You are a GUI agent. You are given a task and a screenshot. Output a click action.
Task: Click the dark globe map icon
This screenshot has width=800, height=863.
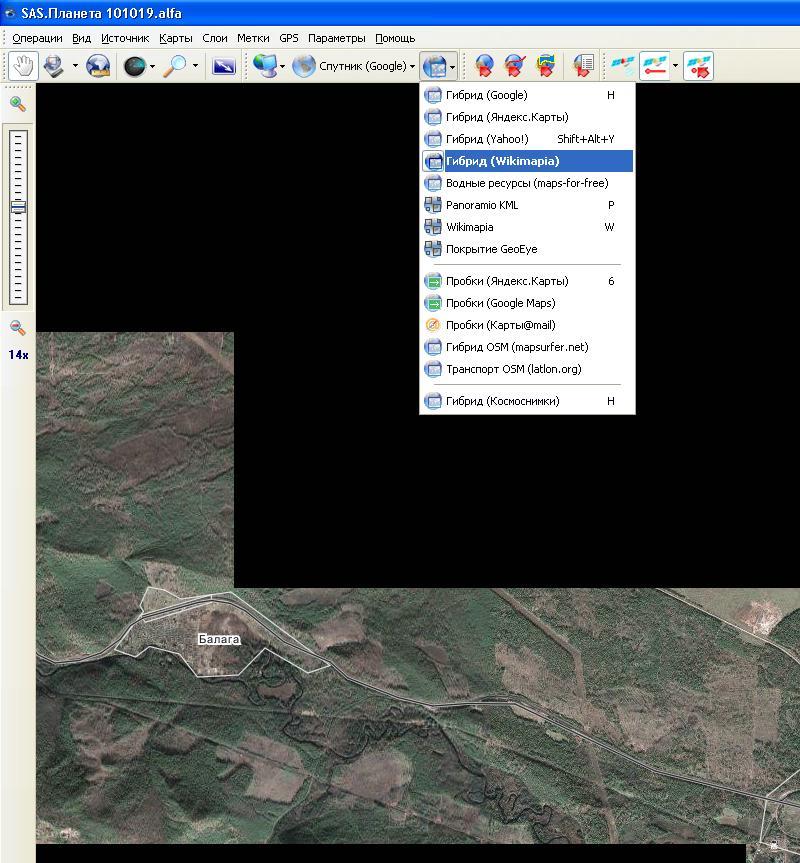click(133, 66)
